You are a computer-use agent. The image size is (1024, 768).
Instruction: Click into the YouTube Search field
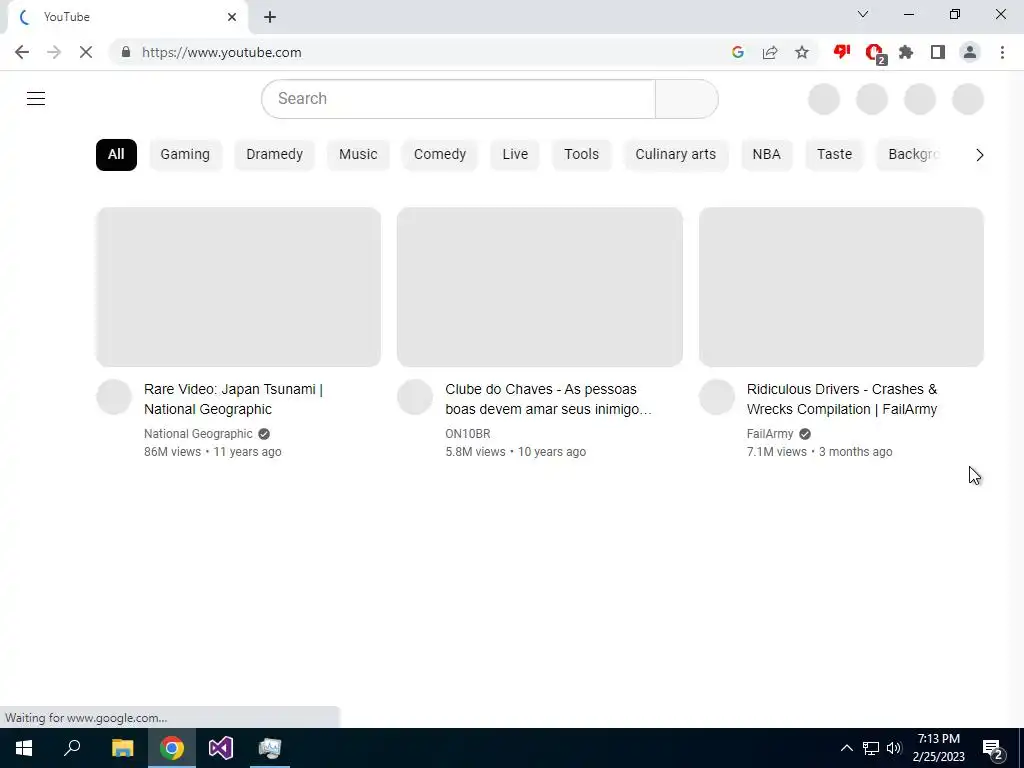tap(458, 99)
